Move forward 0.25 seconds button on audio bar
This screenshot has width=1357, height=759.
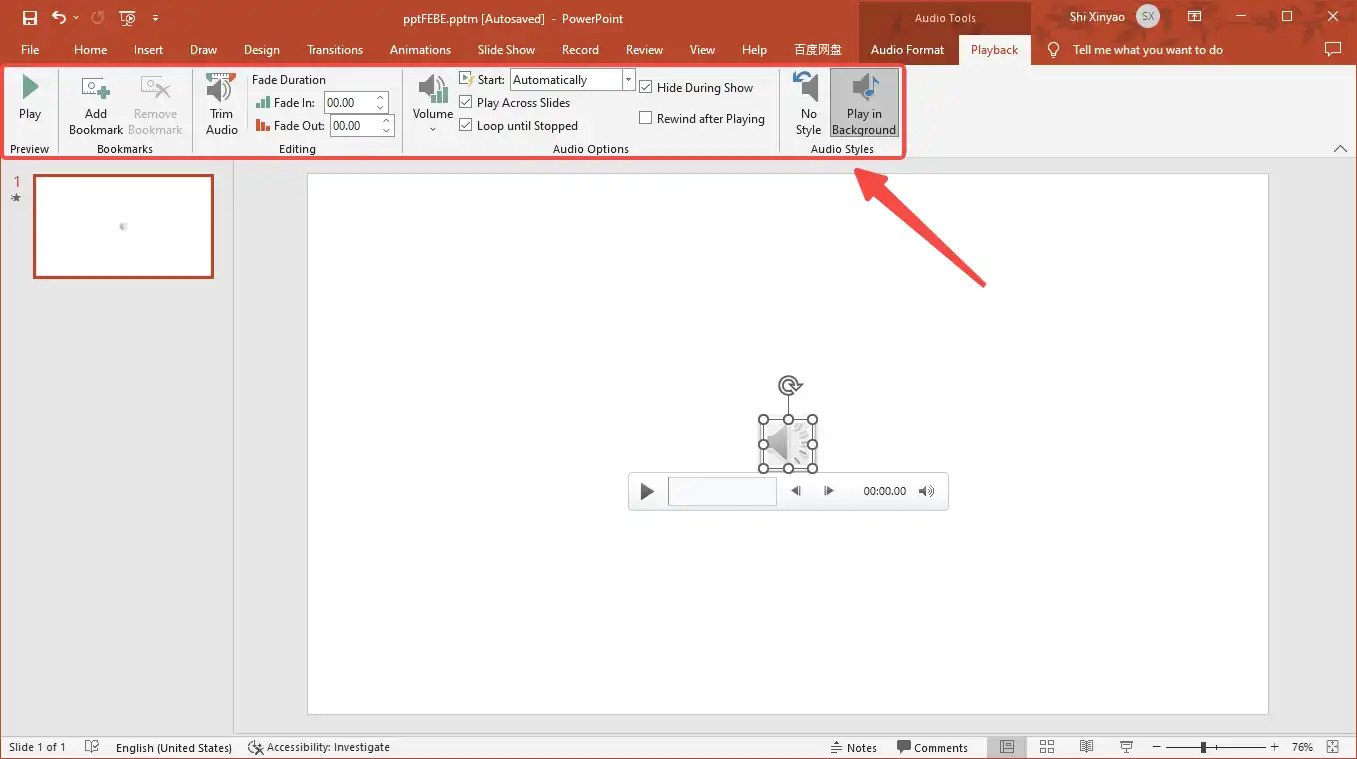(x=828, y=491)
